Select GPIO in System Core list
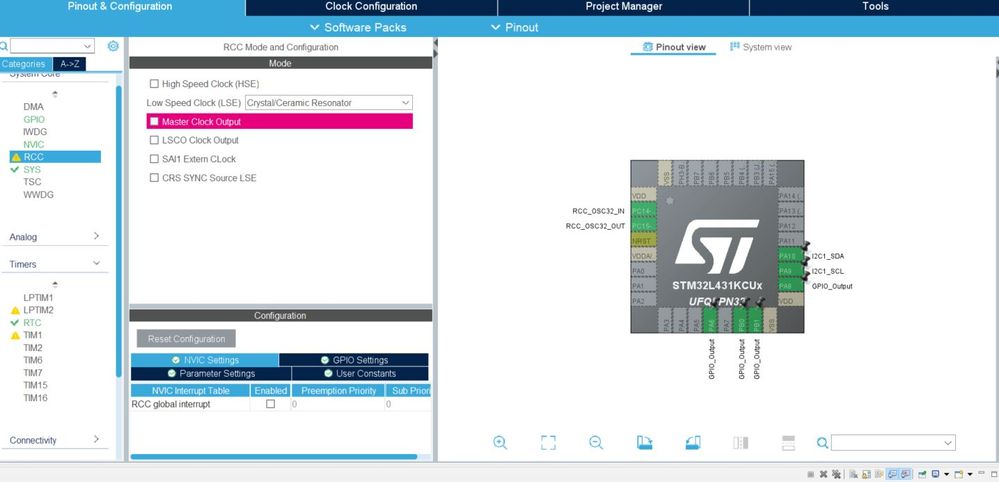999x482 pixels. point(34,120)
